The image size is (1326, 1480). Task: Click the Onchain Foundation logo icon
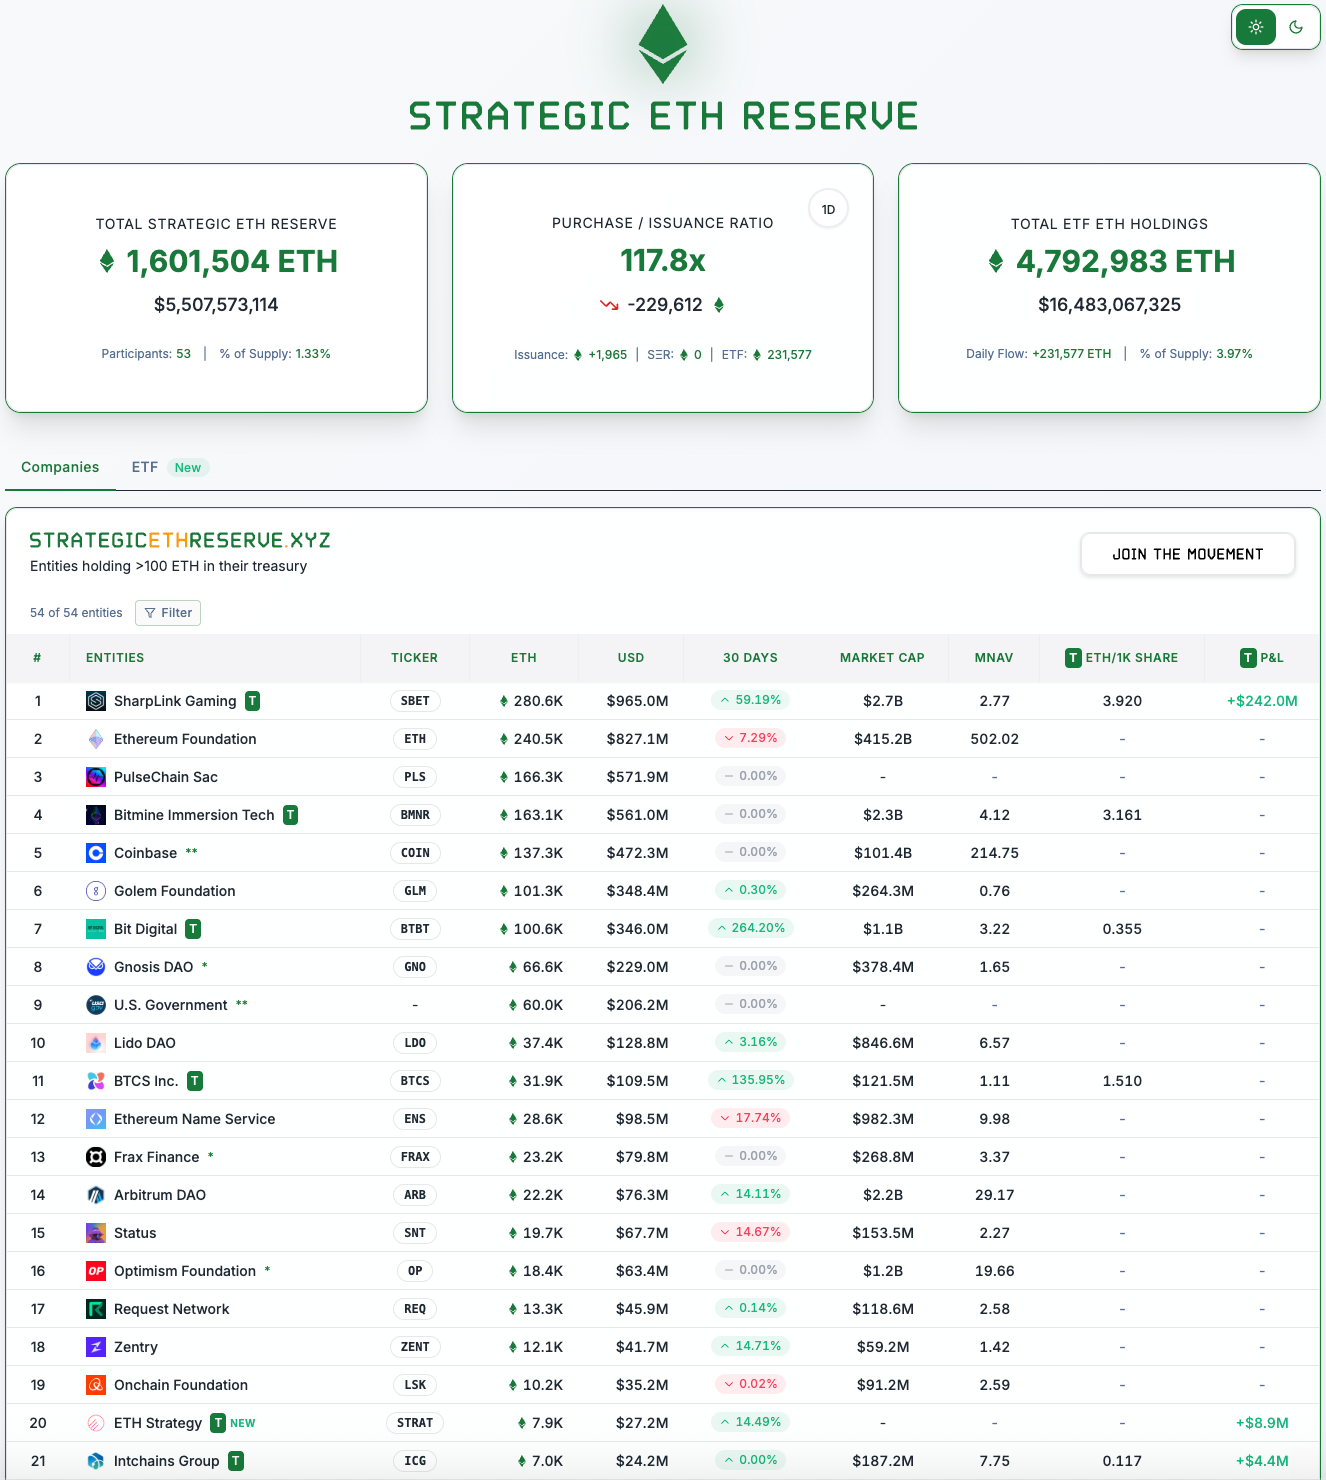pyautogui.click(x=96, y=1385)
